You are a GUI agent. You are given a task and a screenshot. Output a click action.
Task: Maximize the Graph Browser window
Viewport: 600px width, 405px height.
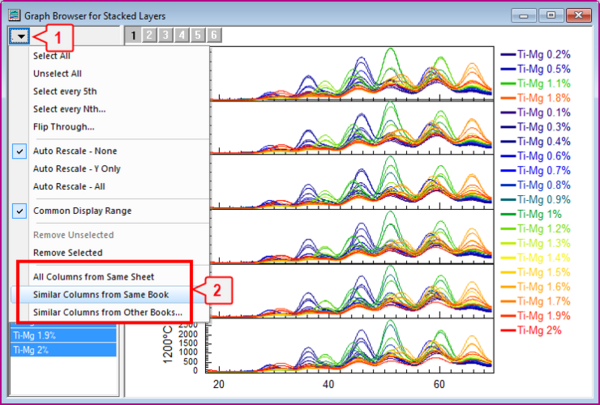[551, 16]
